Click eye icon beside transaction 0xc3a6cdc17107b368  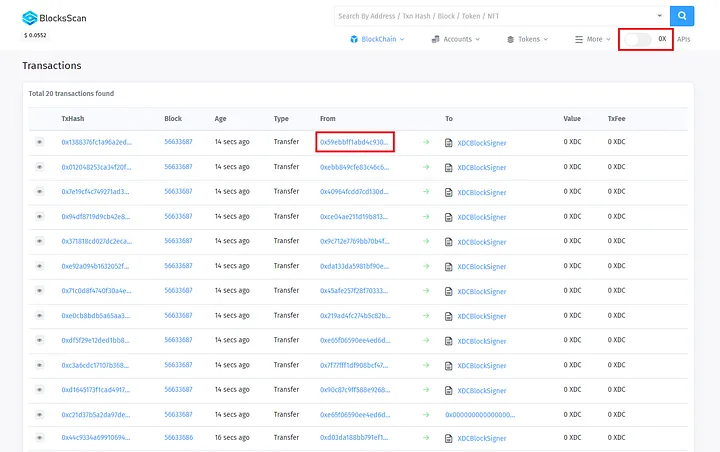click(x=41, y=364)
